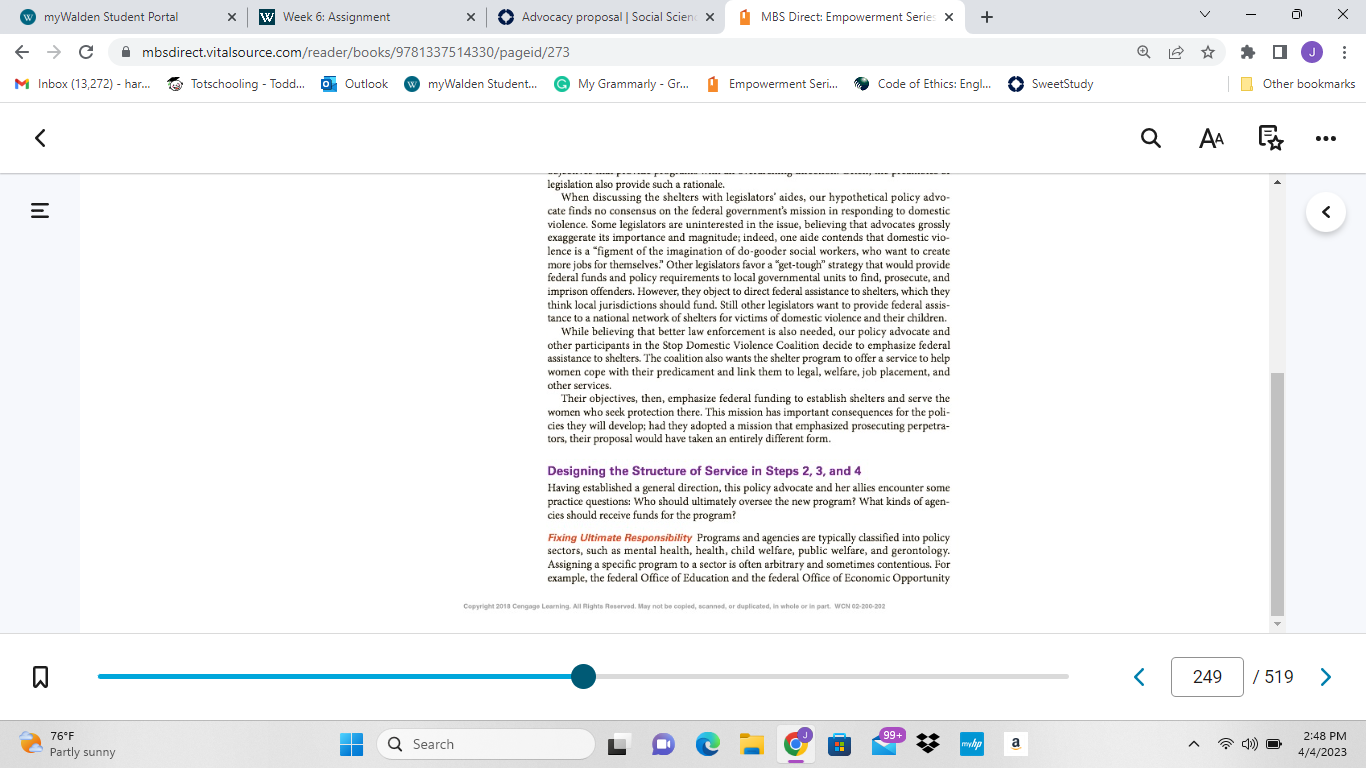Open the Task View taskbar icon
Screen dimensions: 1366x768
(x=620, y=744)
